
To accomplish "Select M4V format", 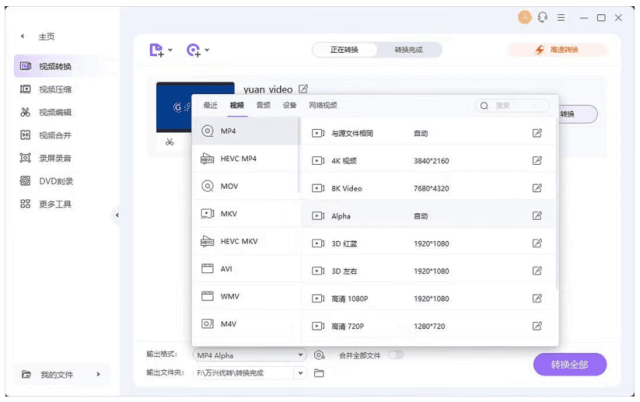I will (x=246, y=324).
